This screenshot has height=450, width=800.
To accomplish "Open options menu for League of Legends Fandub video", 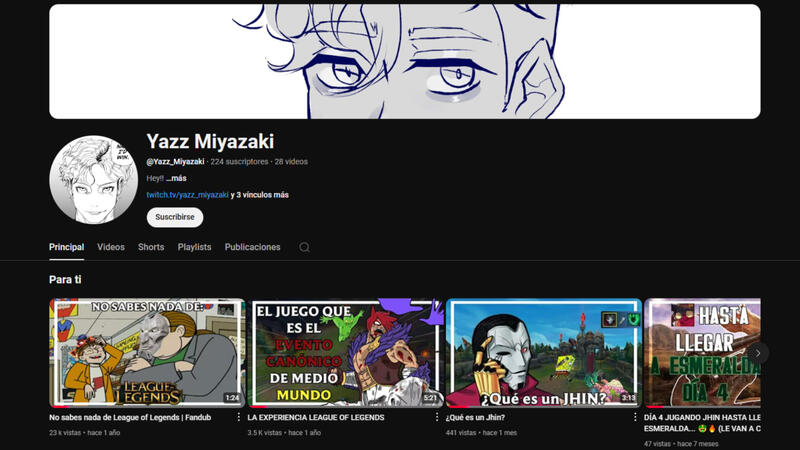I will tap(239, 417).
